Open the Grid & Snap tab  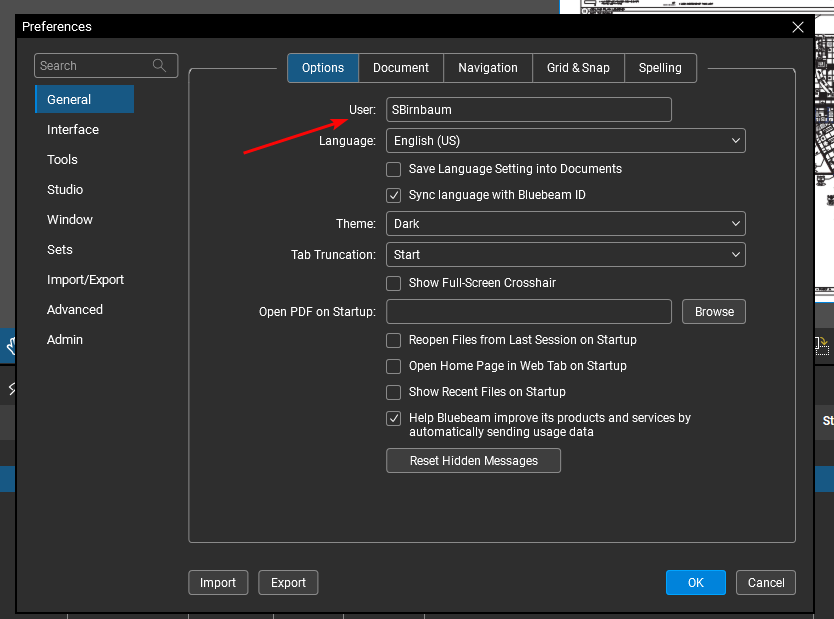578,68
